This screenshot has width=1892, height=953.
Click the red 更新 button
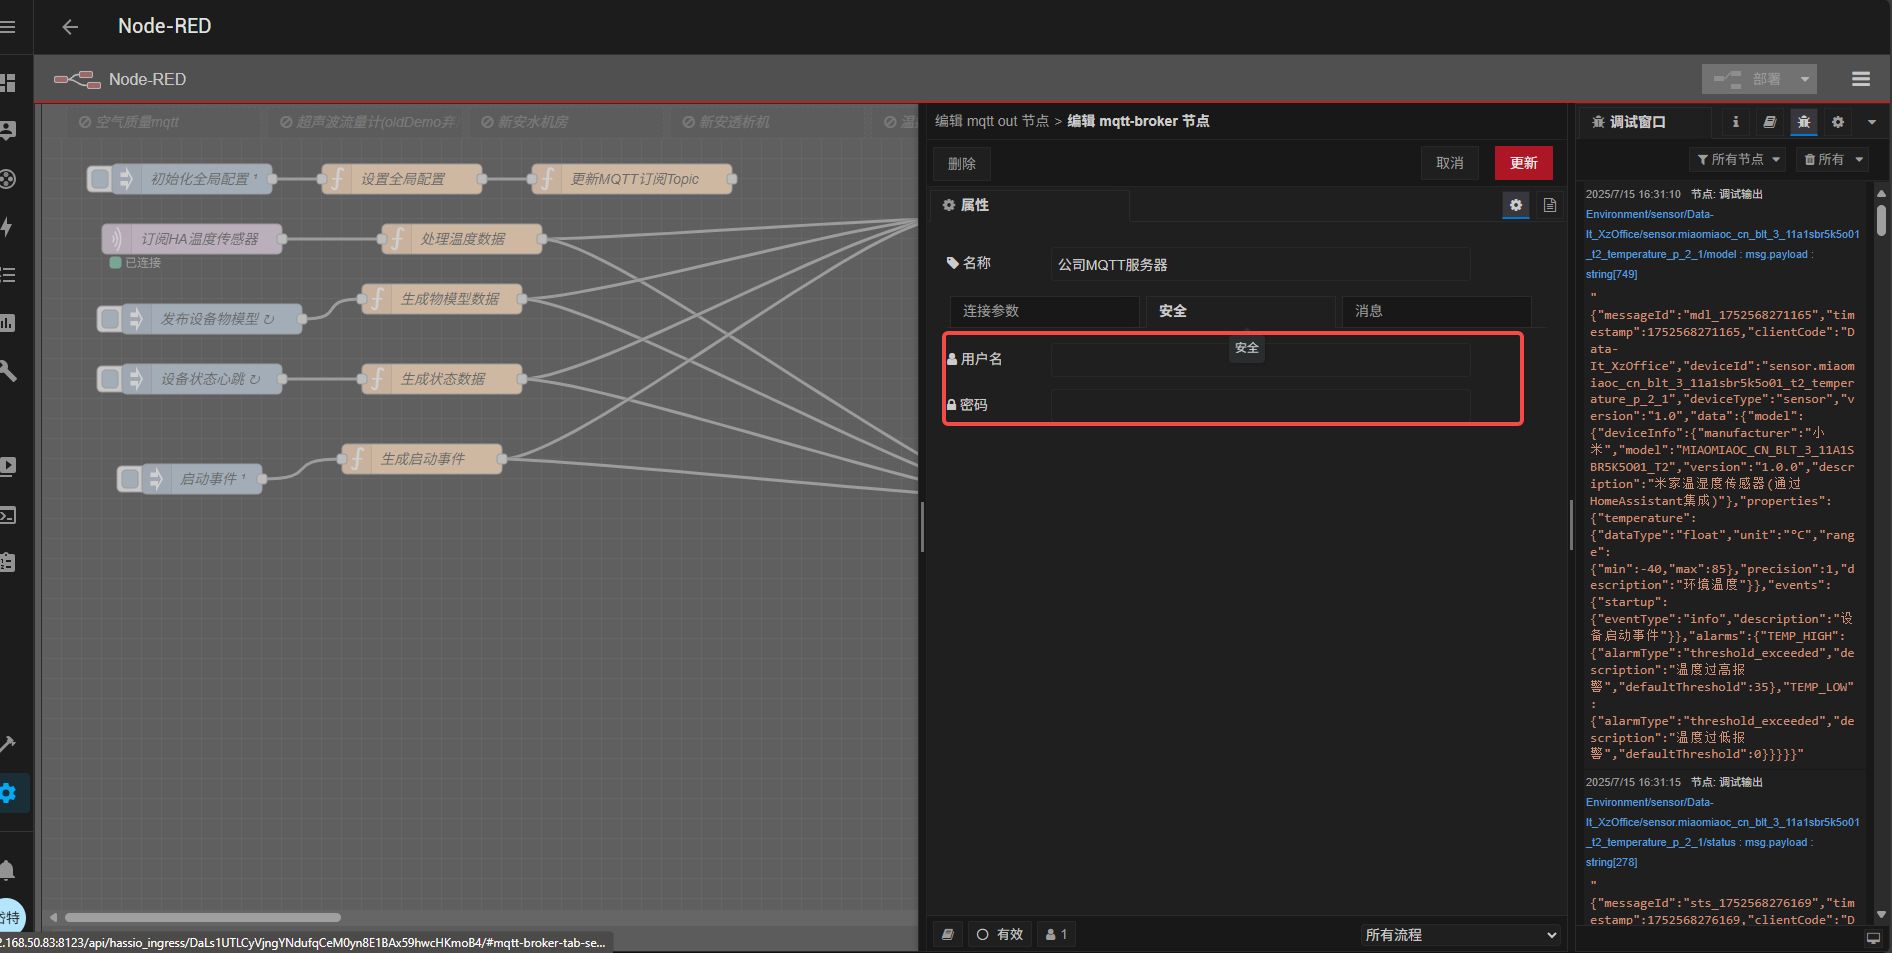pyautogui.click(x=1523, y=163)
